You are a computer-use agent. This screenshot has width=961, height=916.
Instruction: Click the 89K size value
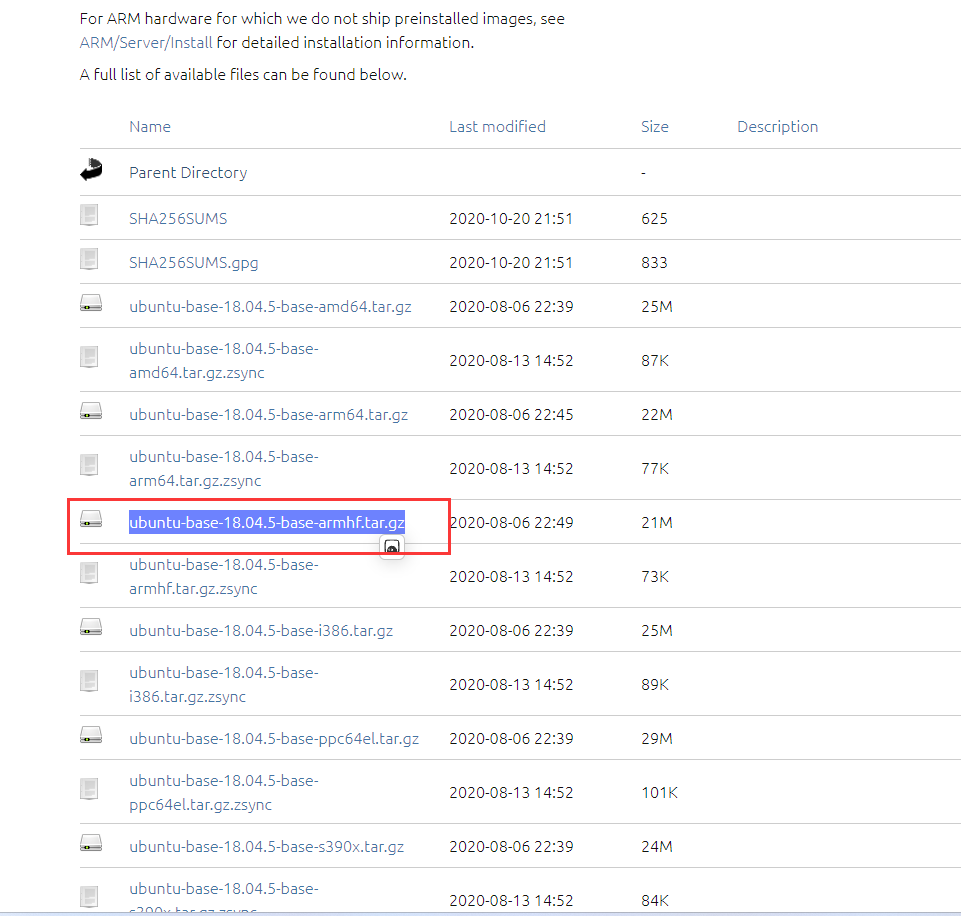click(655, 684)
